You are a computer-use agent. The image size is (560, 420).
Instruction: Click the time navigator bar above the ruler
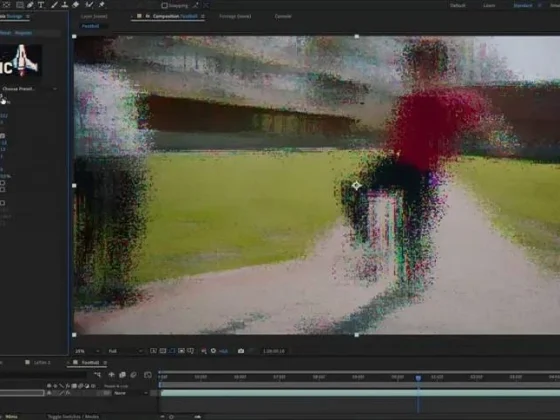(360, 372)
